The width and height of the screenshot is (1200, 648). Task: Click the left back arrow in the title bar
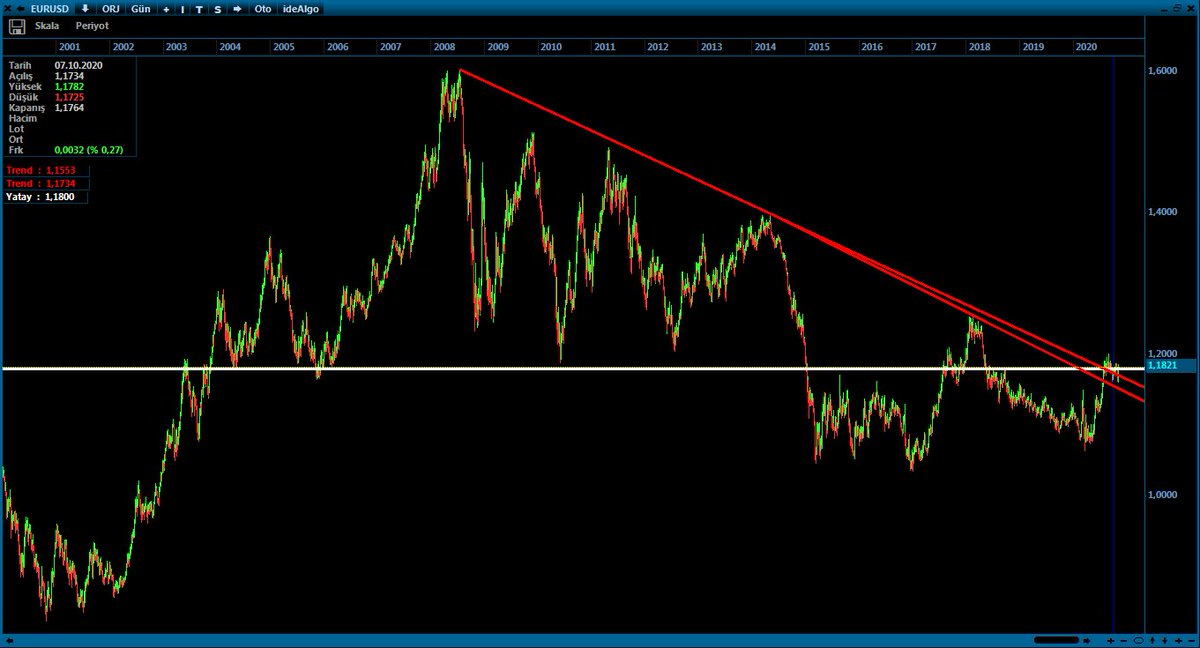tap(21, 9)
